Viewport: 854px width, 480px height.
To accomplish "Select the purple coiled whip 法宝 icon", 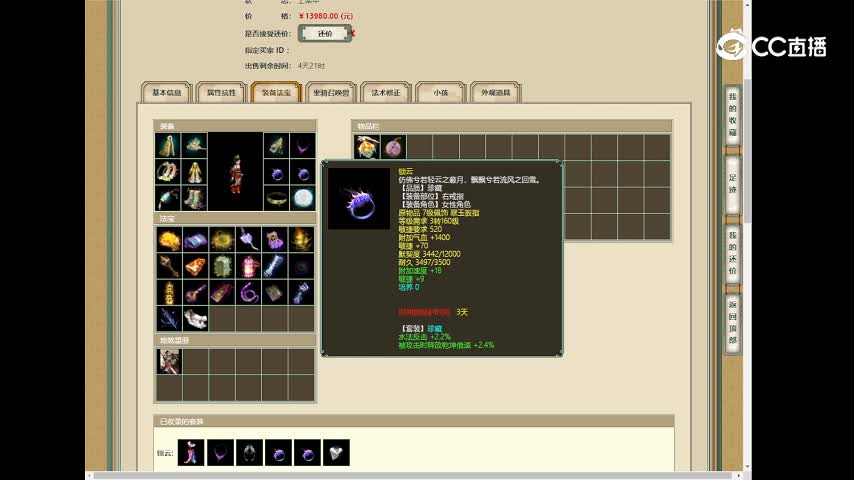I will coord(248,293).
